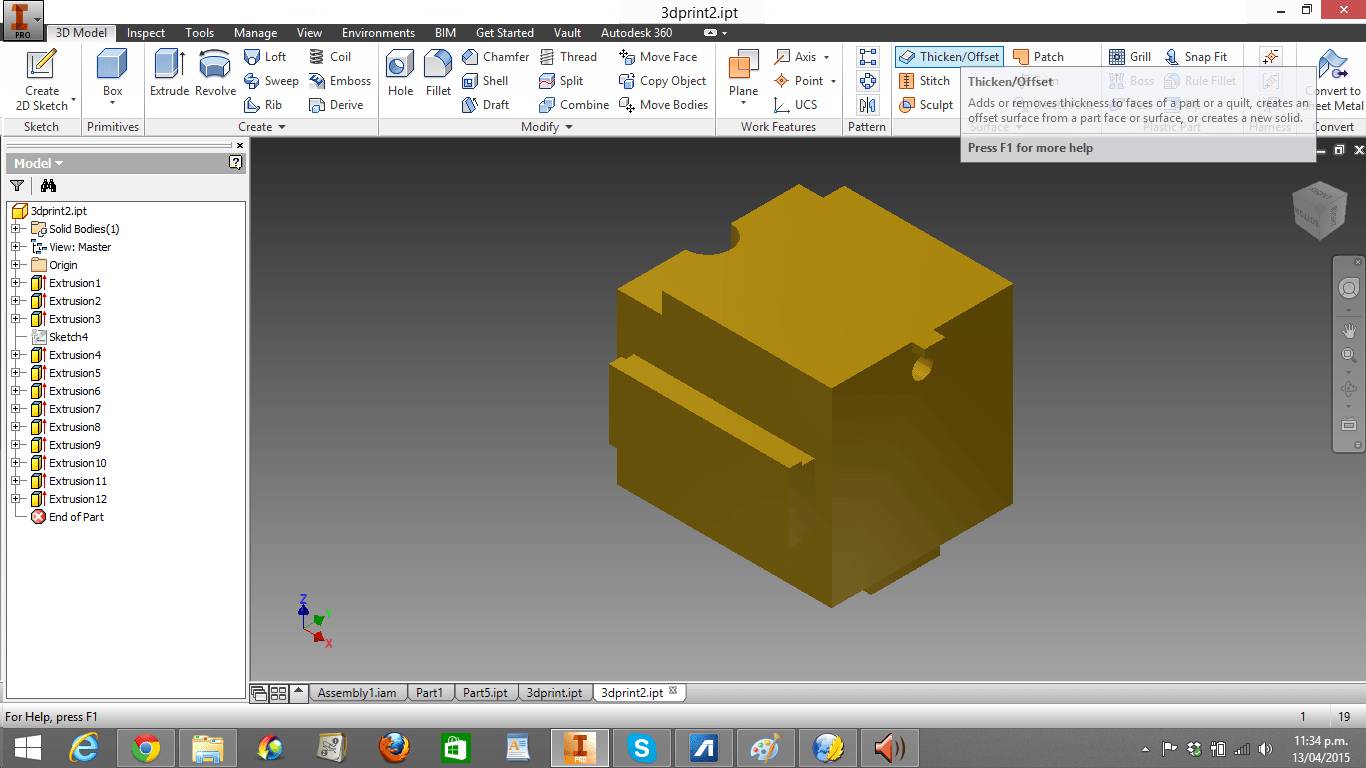This screenshot has width=1366, height=768.
Task: Expand the Extrusion1 node
Action: click(x=16, y=283)
